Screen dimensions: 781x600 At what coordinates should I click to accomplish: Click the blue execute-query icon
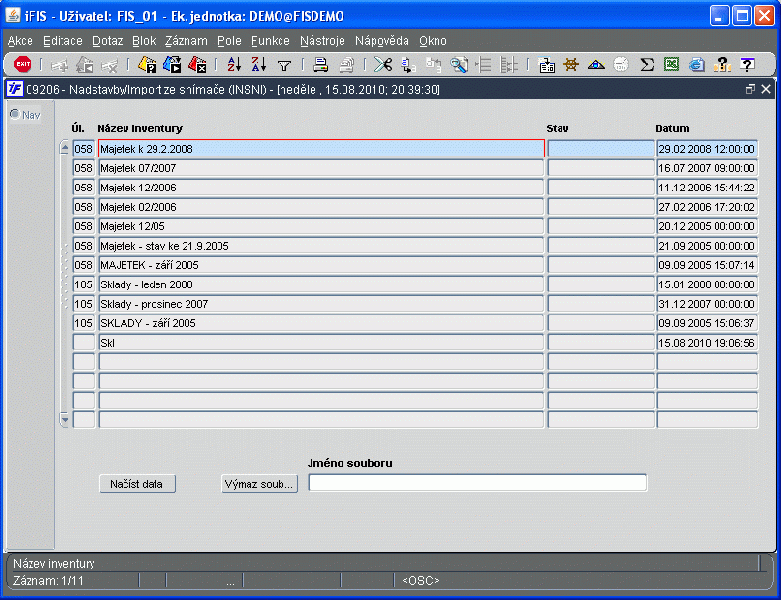(172, 65)
